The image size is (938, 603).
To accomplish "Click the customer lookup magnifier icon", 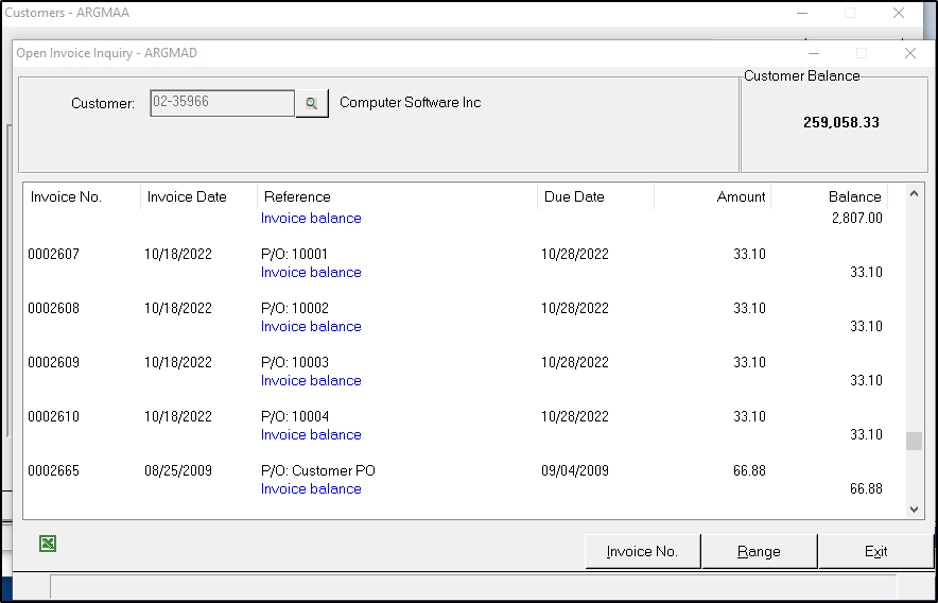I will [312, 103].
